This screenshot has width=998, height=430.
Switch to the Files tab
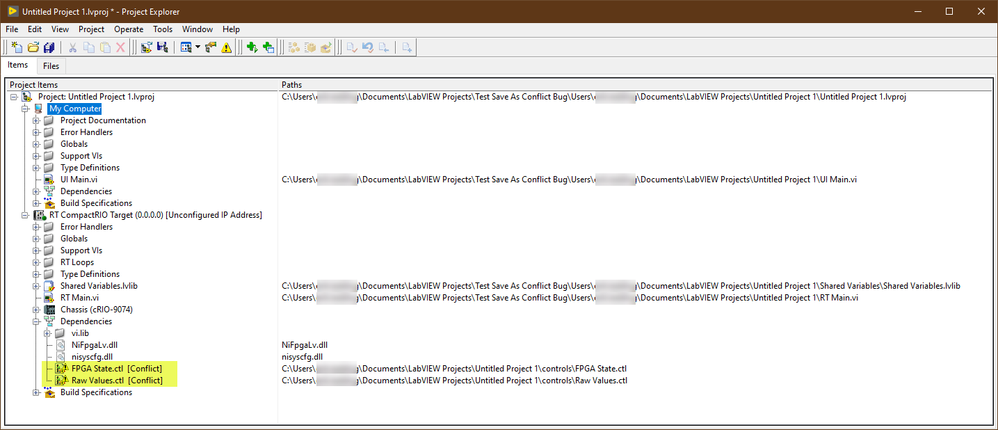point(51,66)
